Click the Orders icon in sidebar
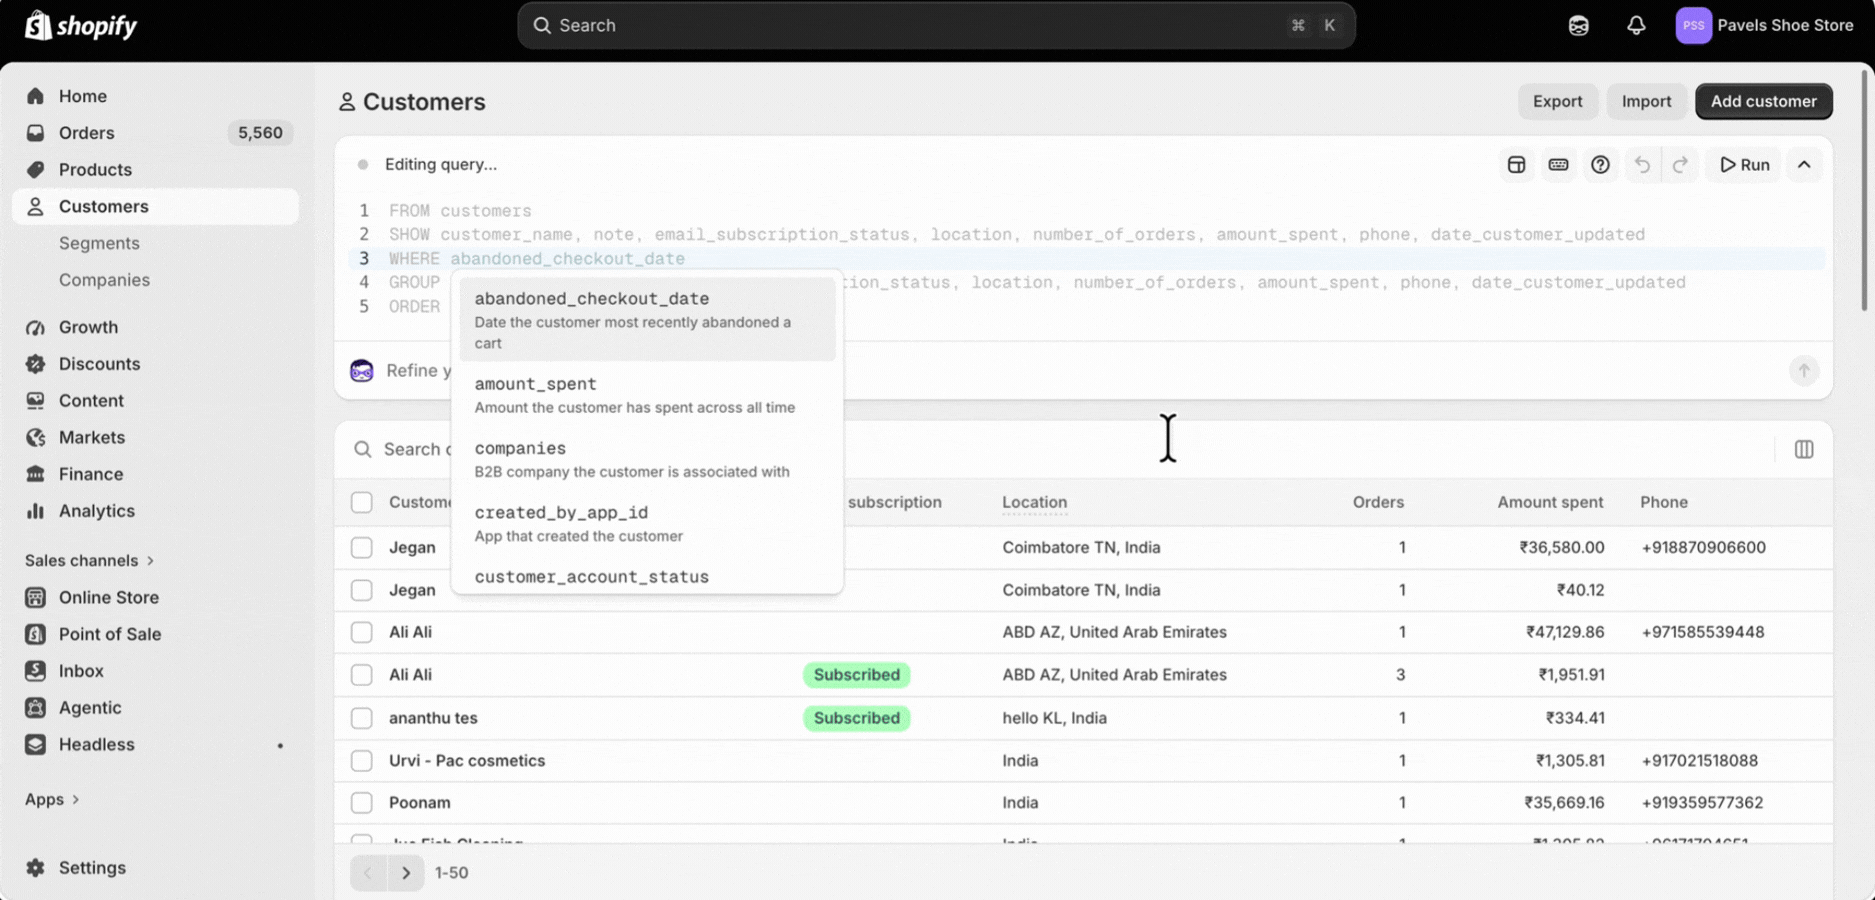1875x900 pixels. (36, 133)
